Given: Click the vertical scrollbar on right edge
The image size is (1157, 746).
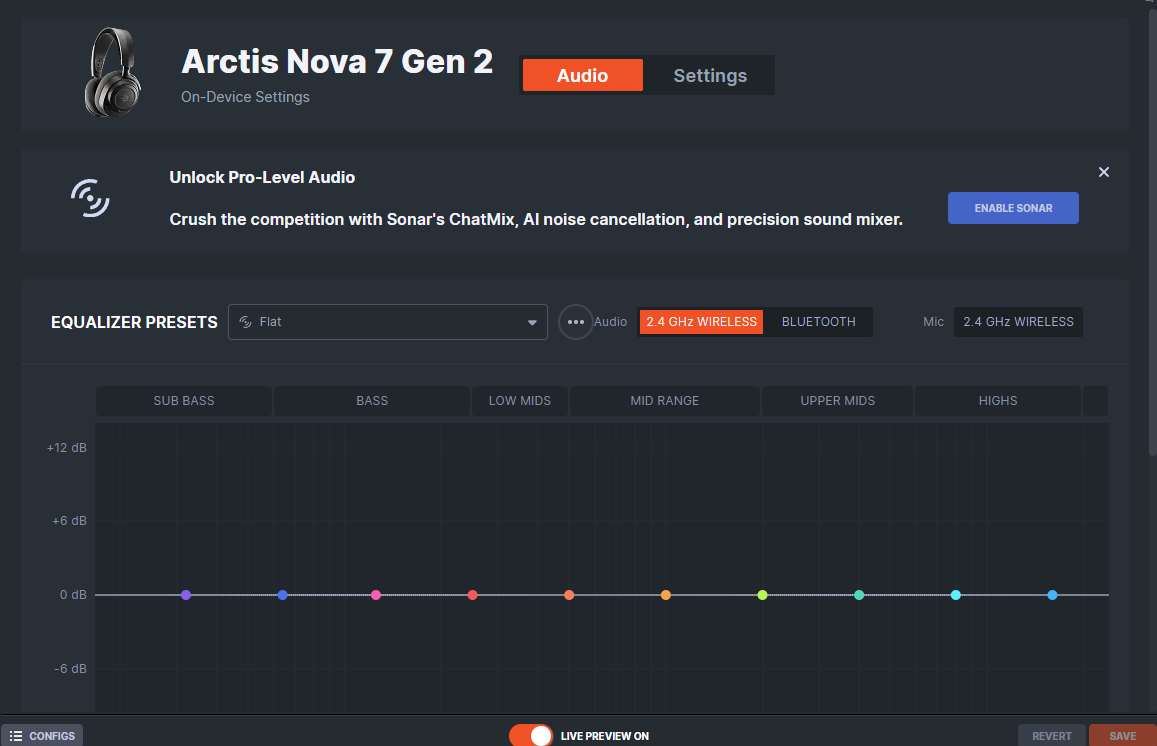Looking at the screenshot, I should (x=1152, y=232).
